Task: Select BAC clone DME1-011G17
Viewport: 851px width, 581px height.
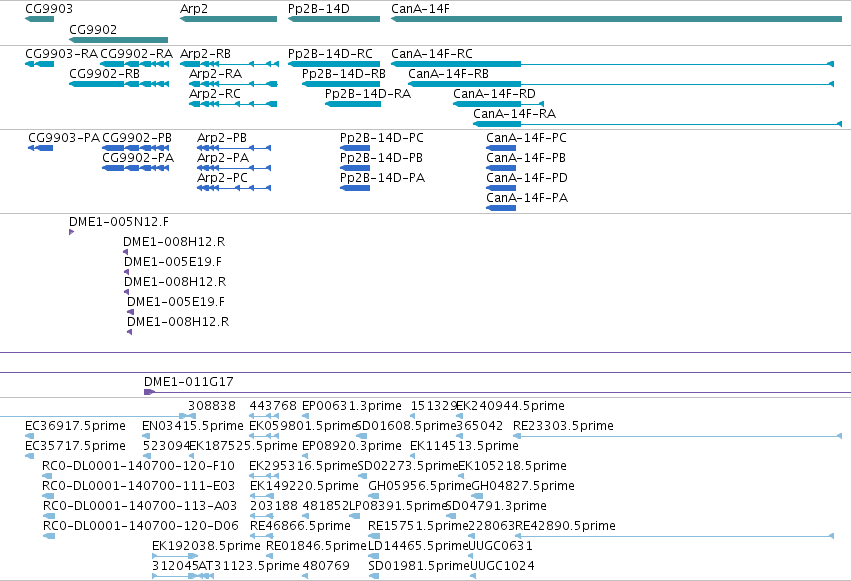Action: [497, 392]
